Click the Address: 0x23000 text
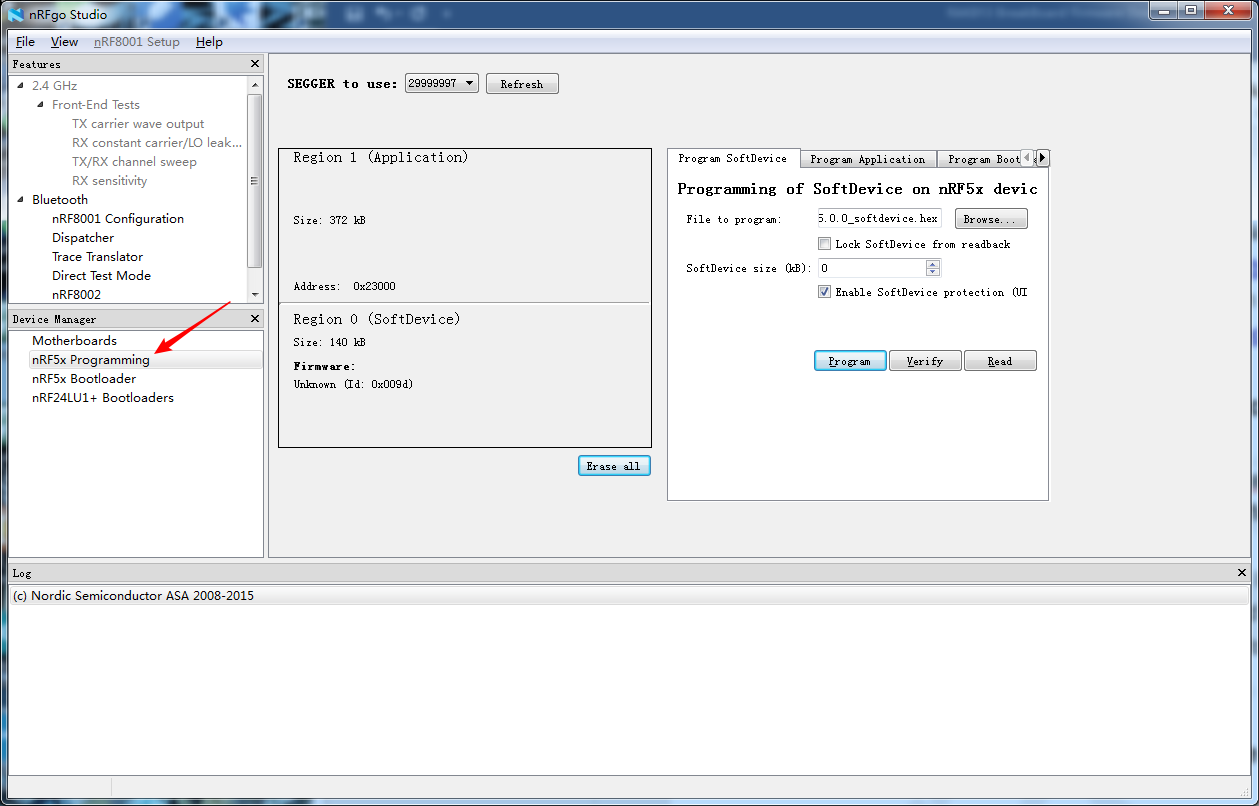 (x=344, y=286)
